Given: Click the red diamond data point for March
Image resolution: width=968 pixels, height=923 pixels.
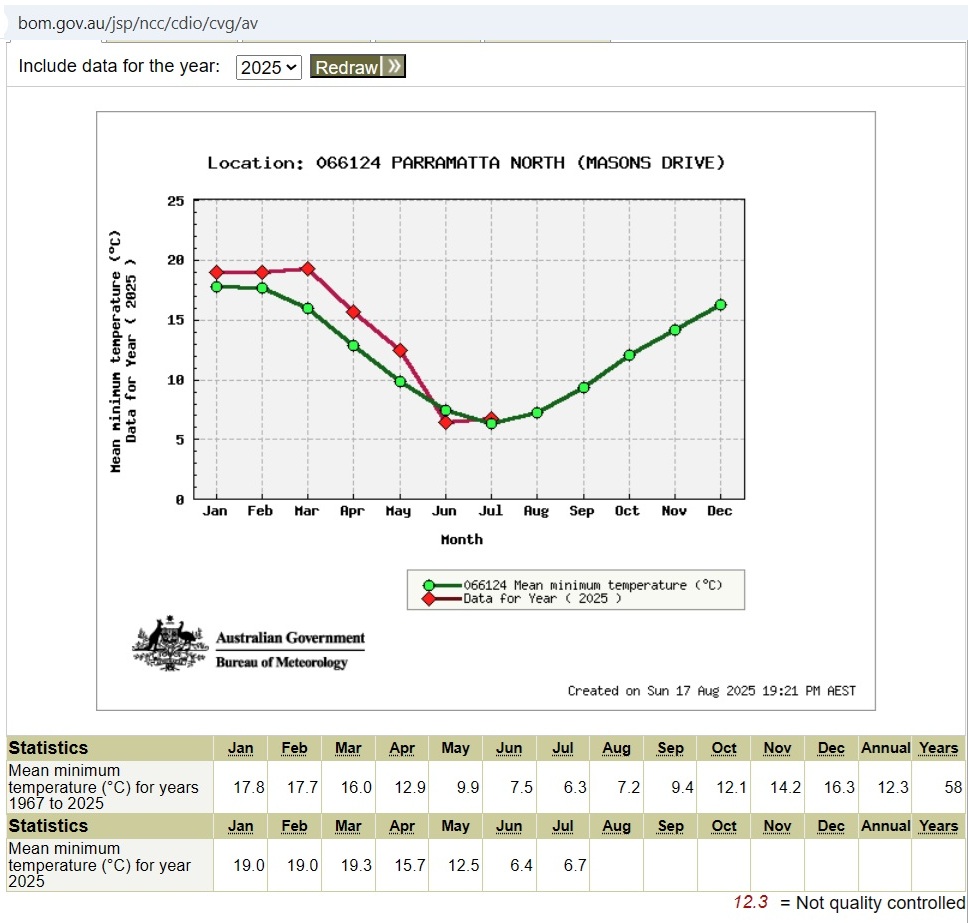Looking at the screenshot, I should tap(308, 269).
